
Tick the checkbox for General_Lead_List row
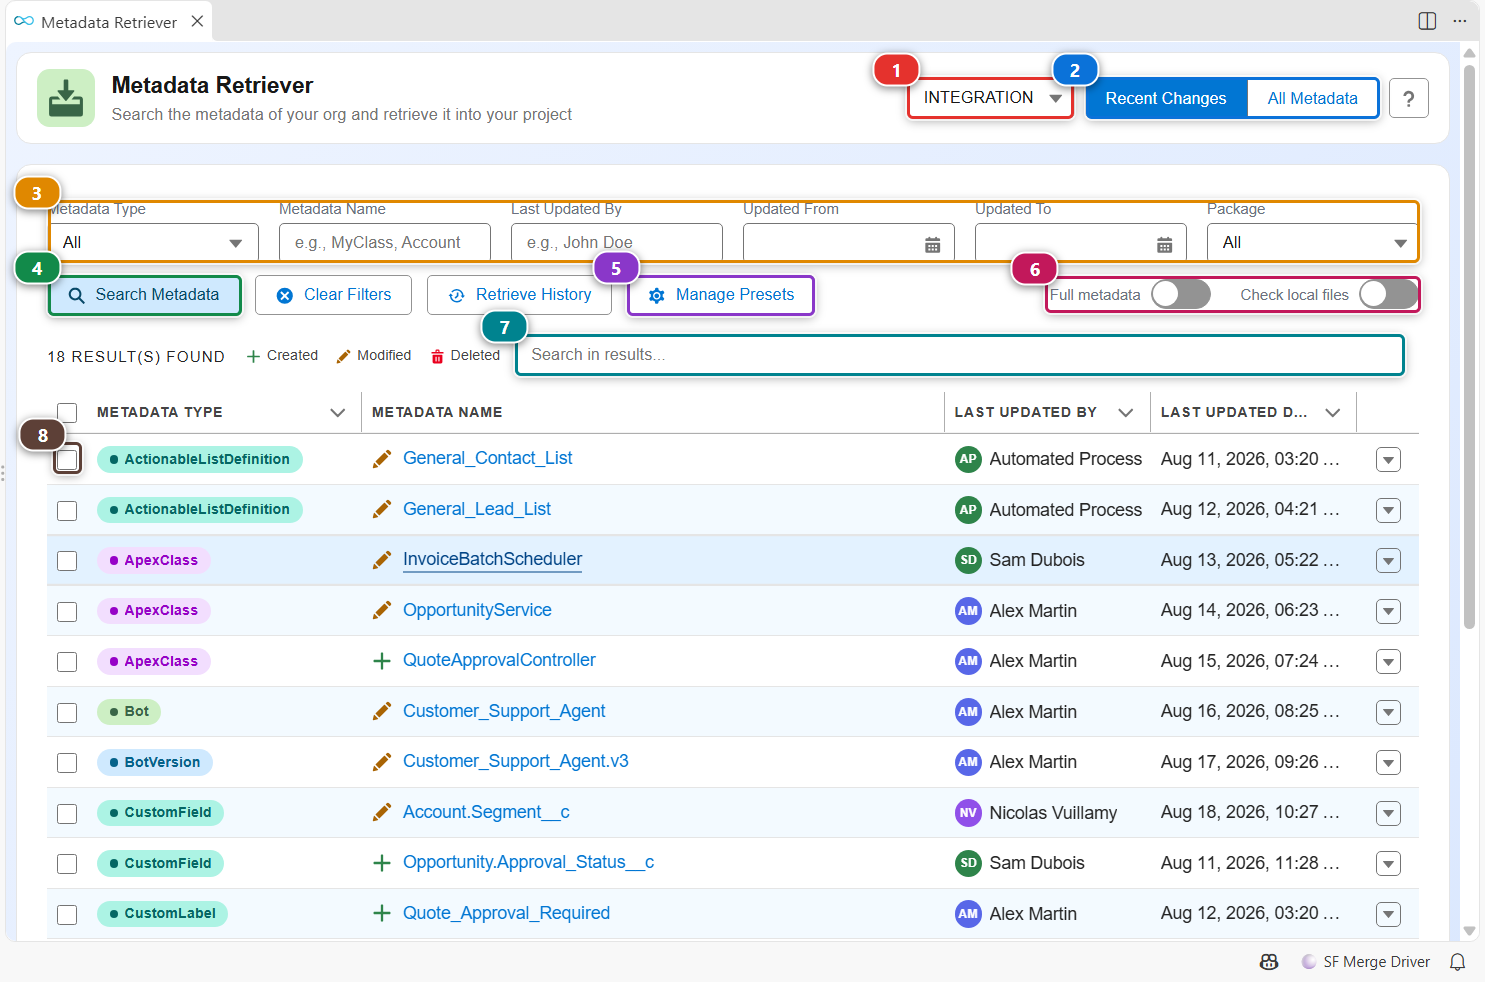(67, 510)
